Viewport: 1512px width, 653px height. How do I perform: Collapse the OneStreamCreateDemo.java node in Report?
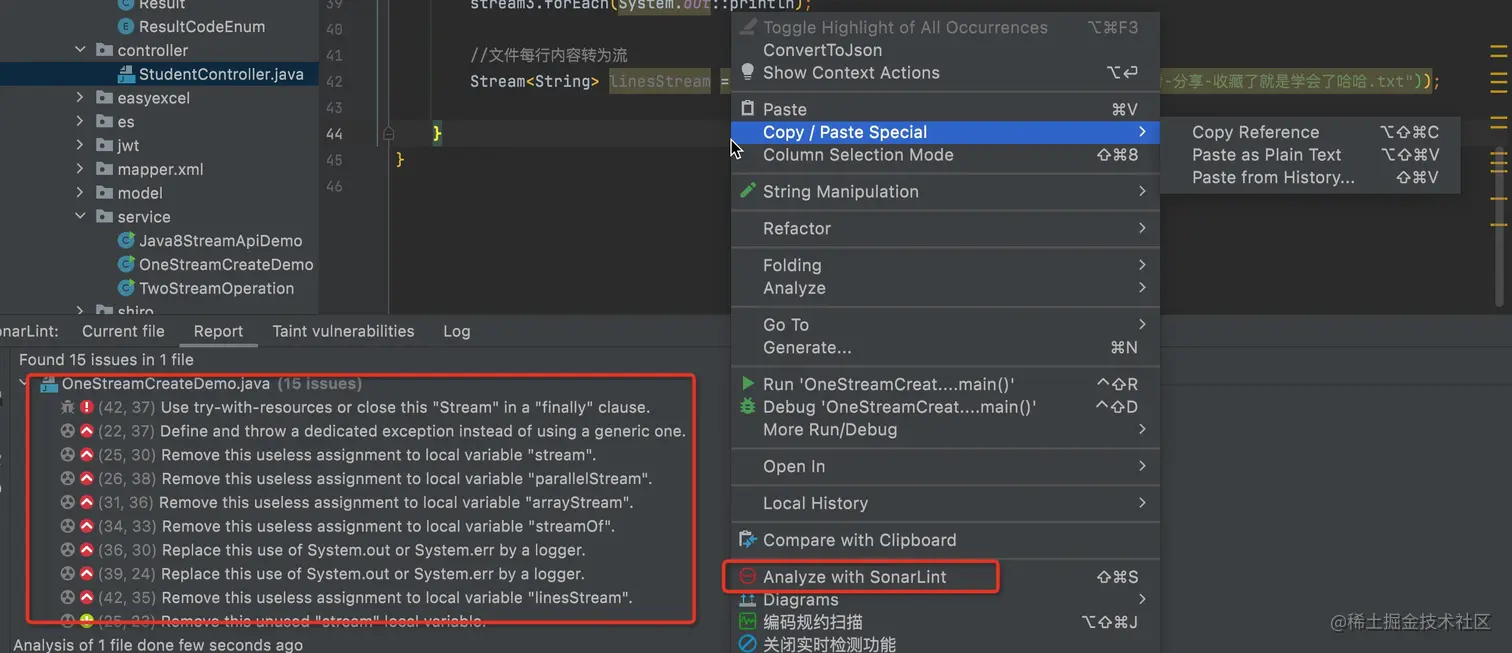(x=24, y=384)
